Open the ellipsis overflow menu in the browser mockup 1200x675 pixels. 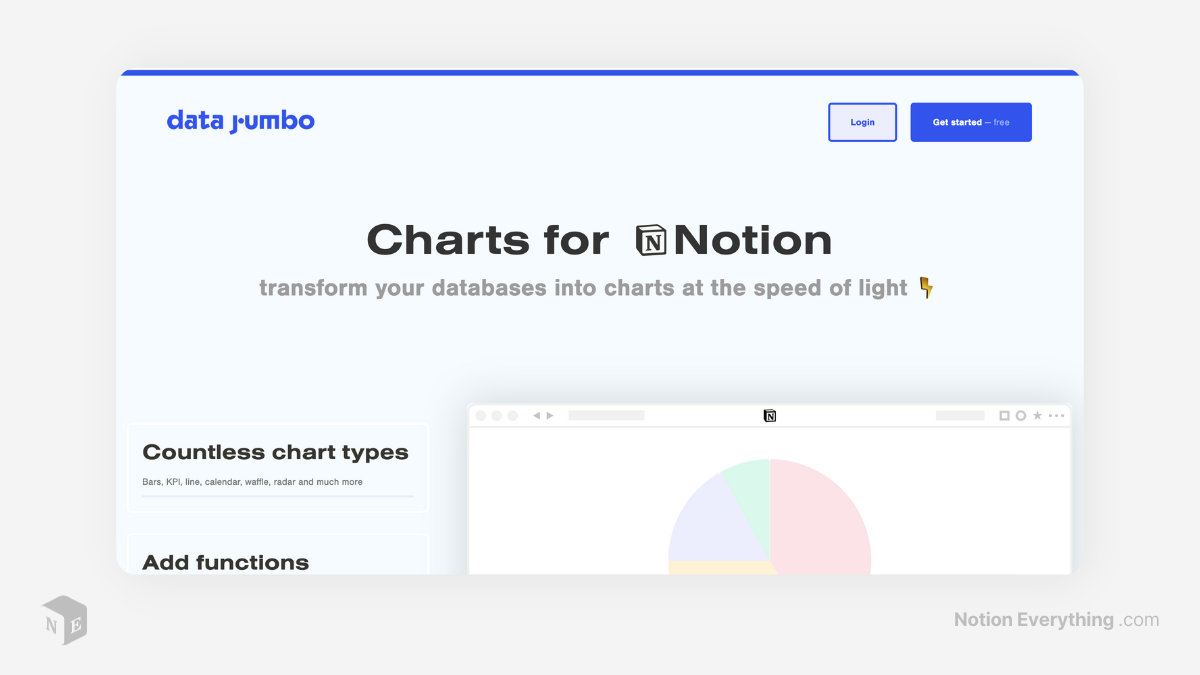point(1056,415)
